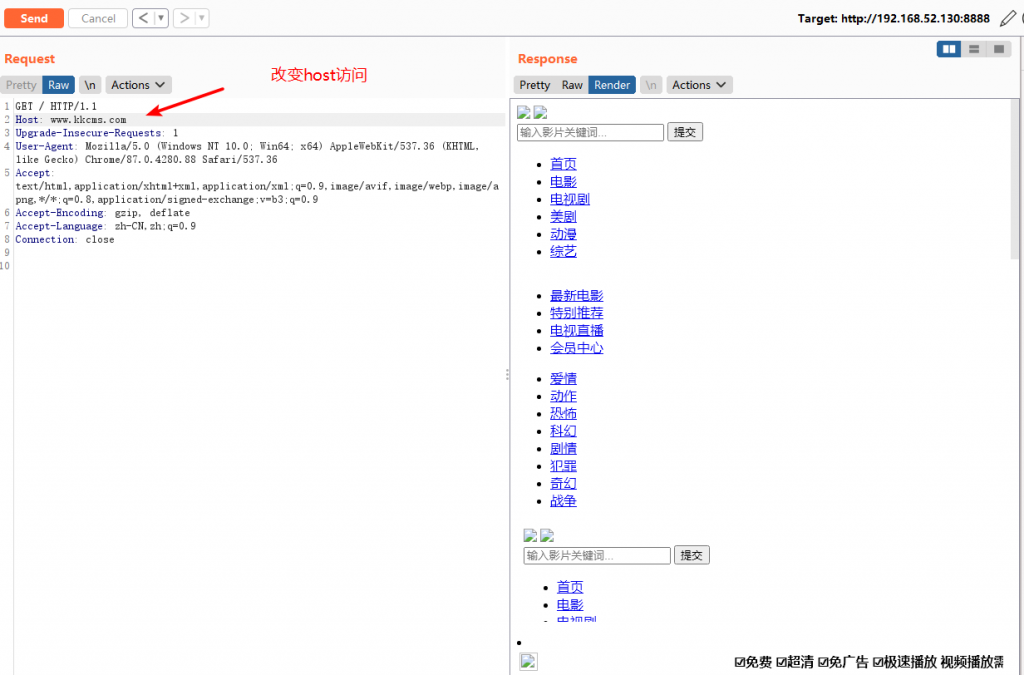The width and height of the screenshot is (1024, 675).
Task: Switch Response view to Pretty tab
Action: point(535,85)
